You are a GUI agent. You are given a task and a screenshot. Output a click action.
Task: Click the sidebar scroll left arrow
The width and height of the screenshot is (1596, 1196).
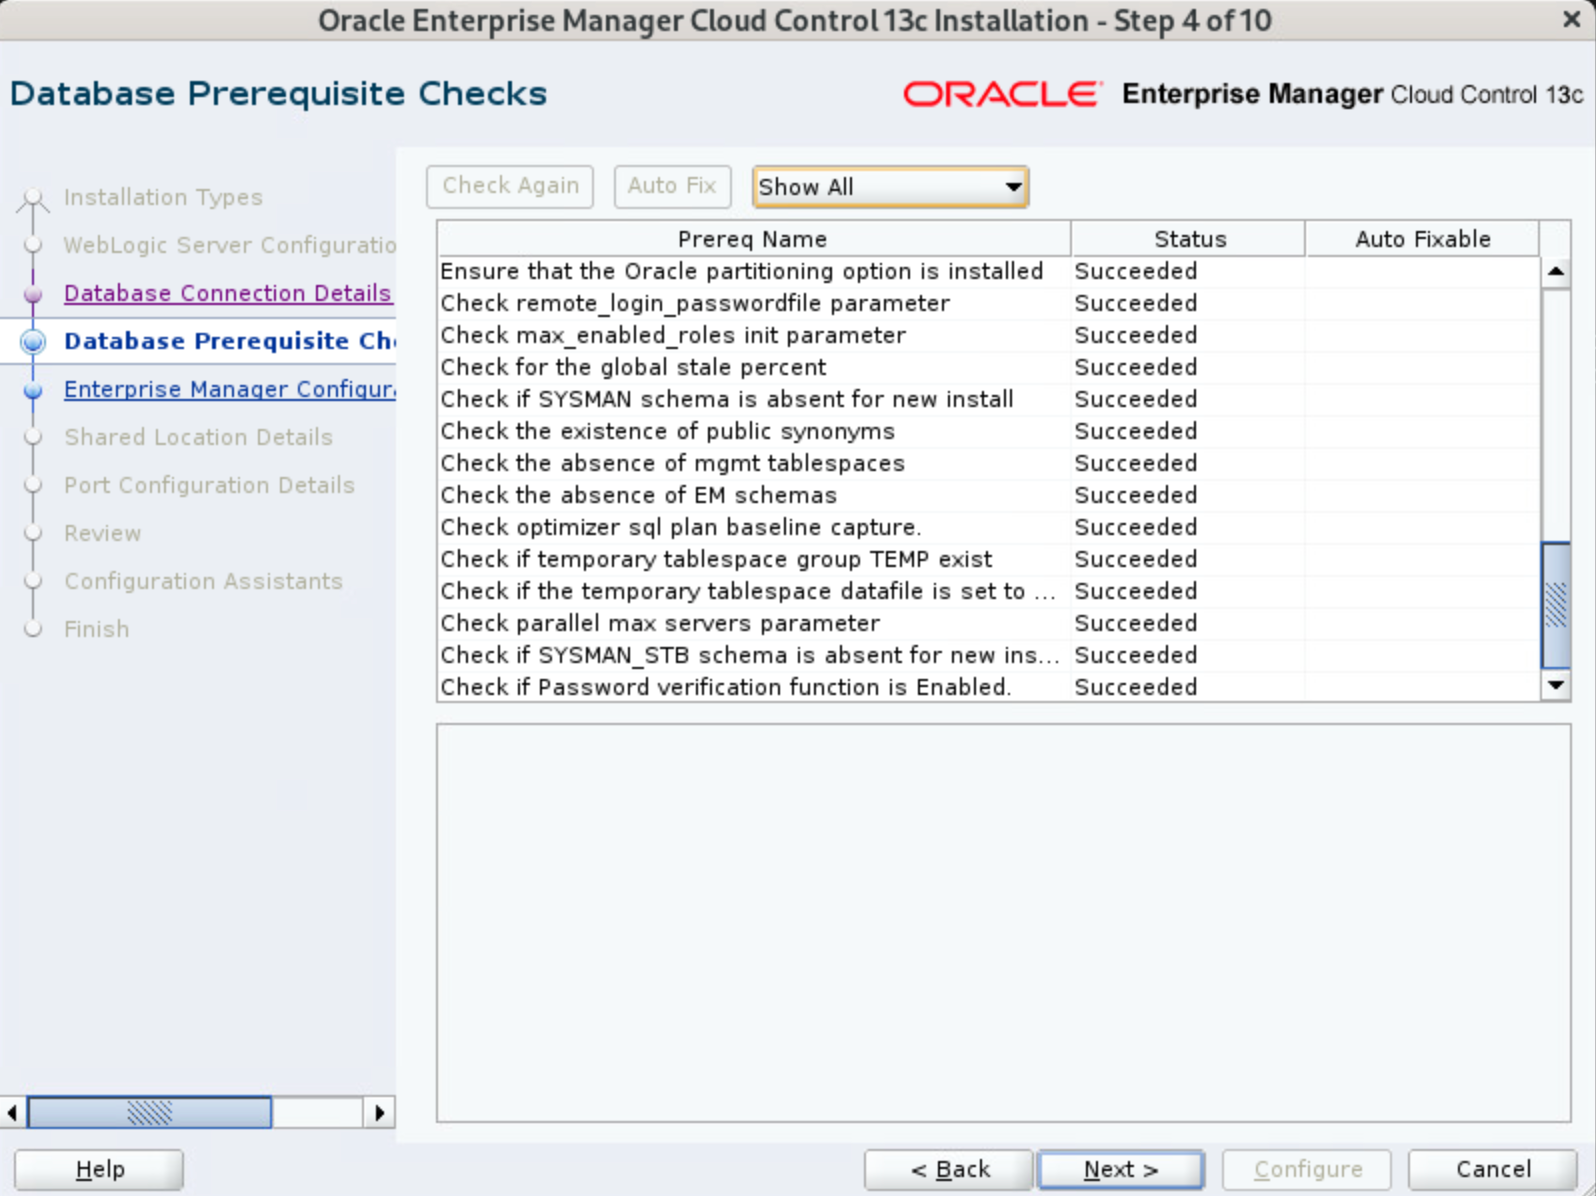12,1112
